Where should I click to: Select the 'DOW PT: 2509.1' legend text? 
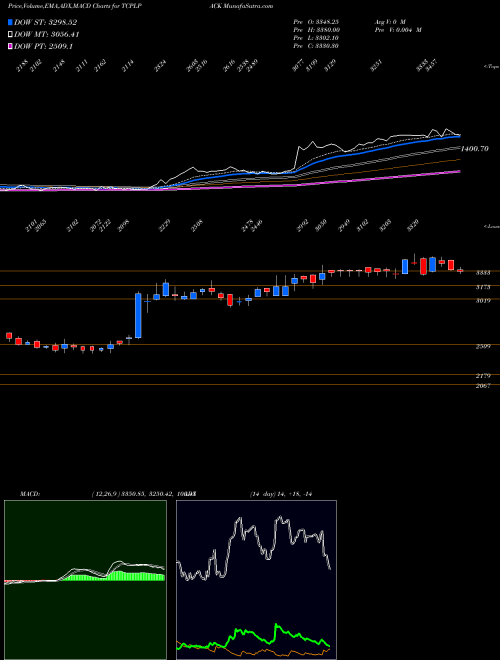coord(44,46)
